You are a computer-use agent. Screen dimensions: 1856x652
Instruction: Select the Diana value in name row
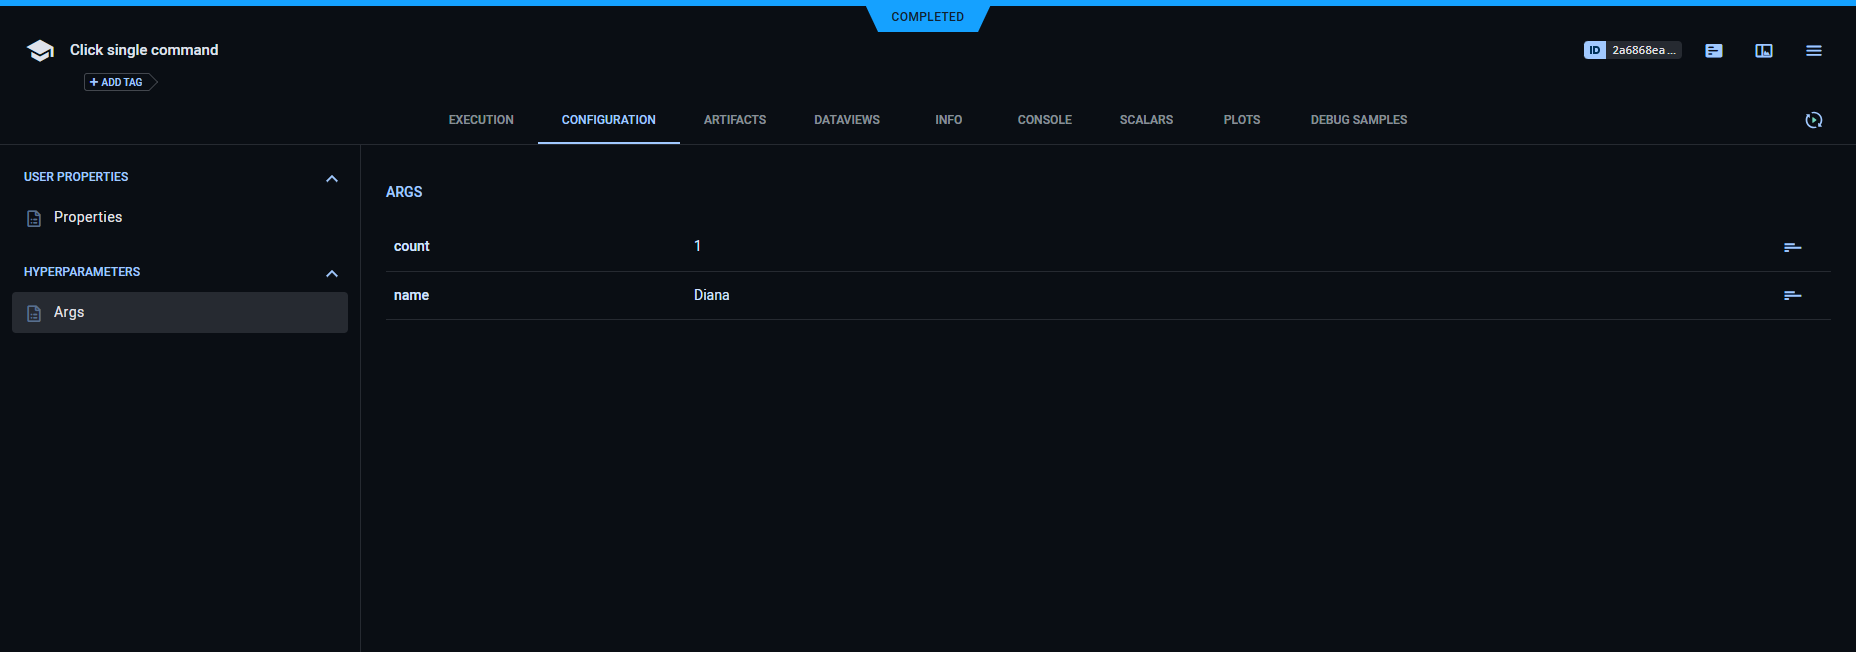(x=711, y=295)
